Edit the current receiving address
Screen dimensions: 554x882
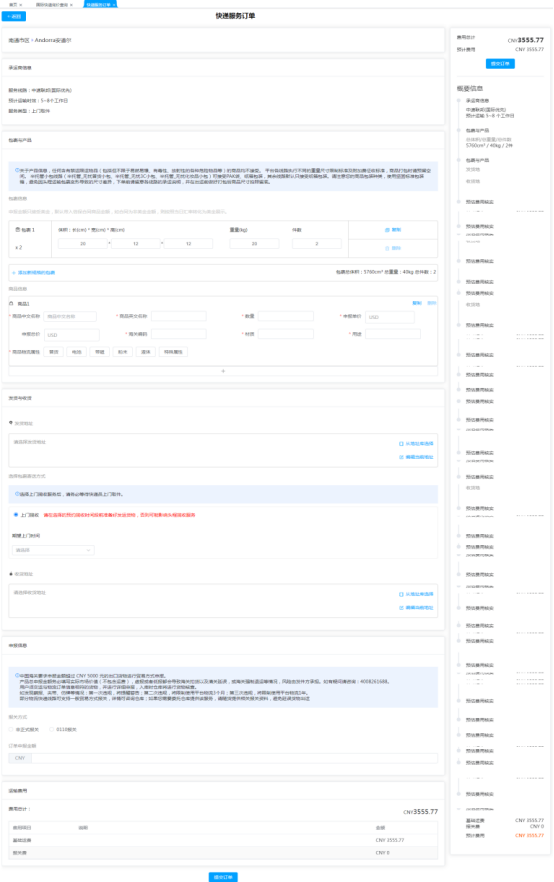pos(416,608)
